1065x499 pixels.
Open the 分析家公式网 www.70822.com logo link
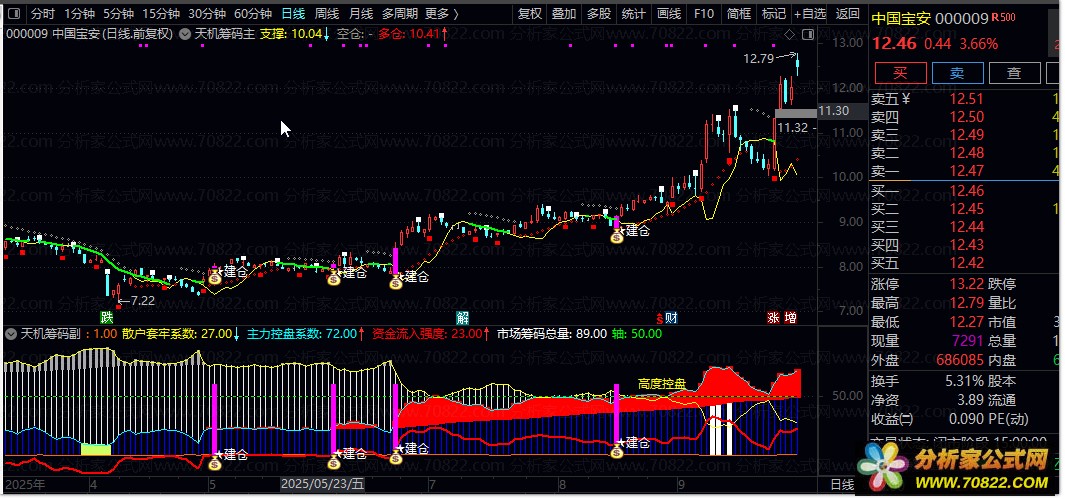[x=957, y=469]
